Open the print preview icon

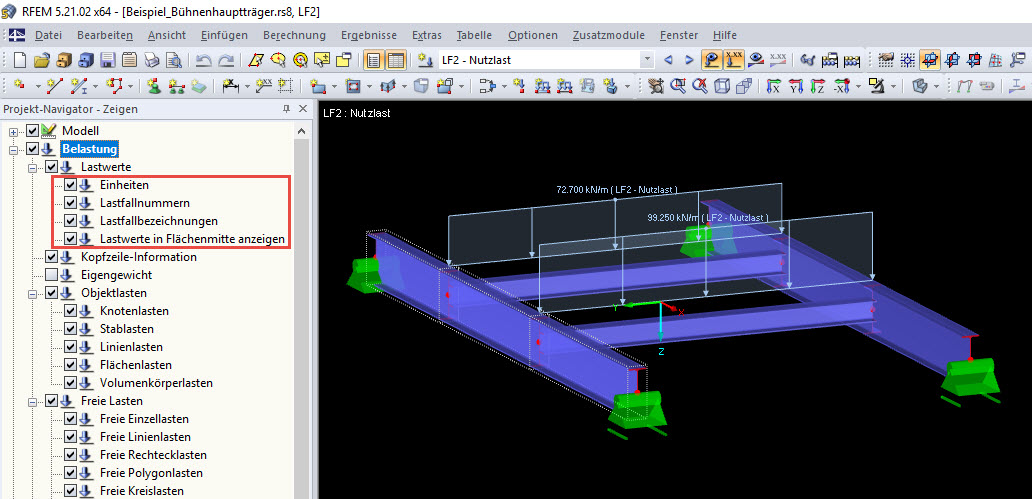point(174,61)
